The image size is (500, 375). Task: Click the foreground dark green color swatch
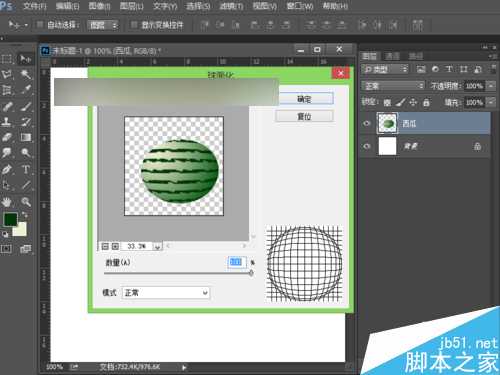tap(10, 220)
